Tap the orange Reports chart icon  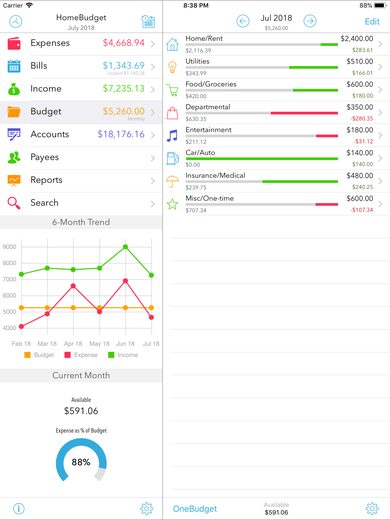click(14, 180)
